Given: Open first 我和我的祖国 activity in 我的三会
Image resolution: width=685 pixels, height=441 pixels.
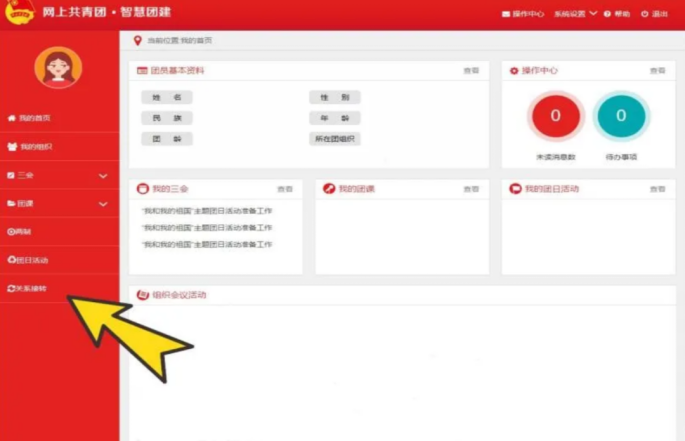Looking at the screenshot, I should coord(207,212).
